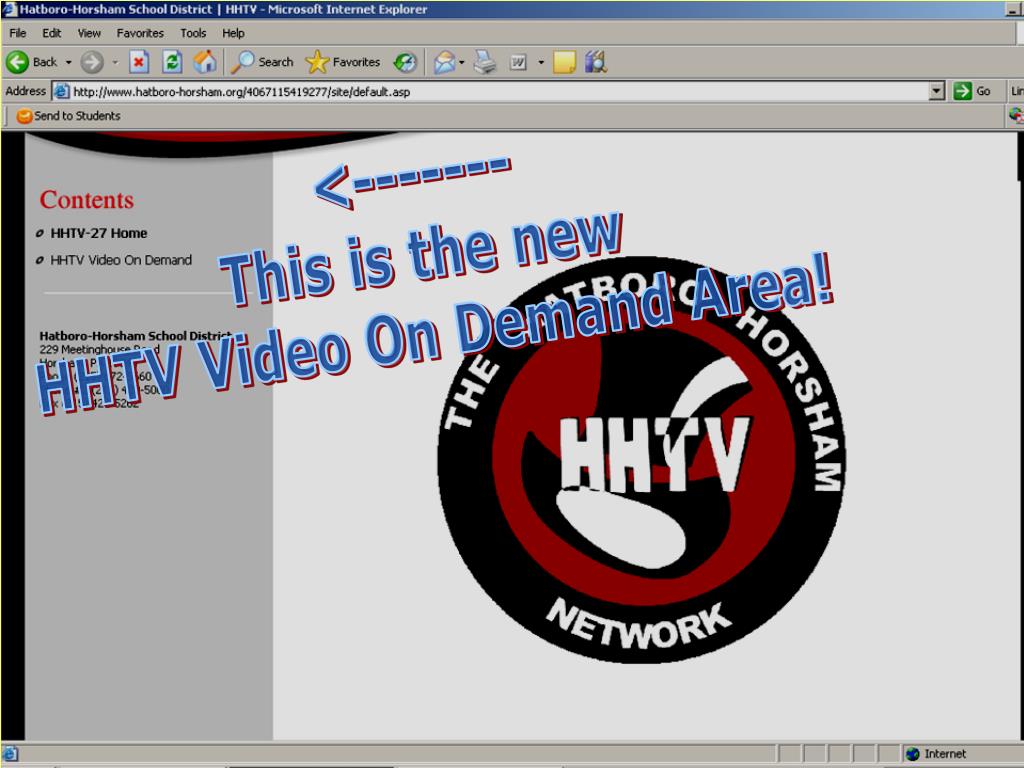Image resolution: width=1024 pixels, height=768 pixels.
Task: Print the page with printer icon
Action: tap(485, 62)
